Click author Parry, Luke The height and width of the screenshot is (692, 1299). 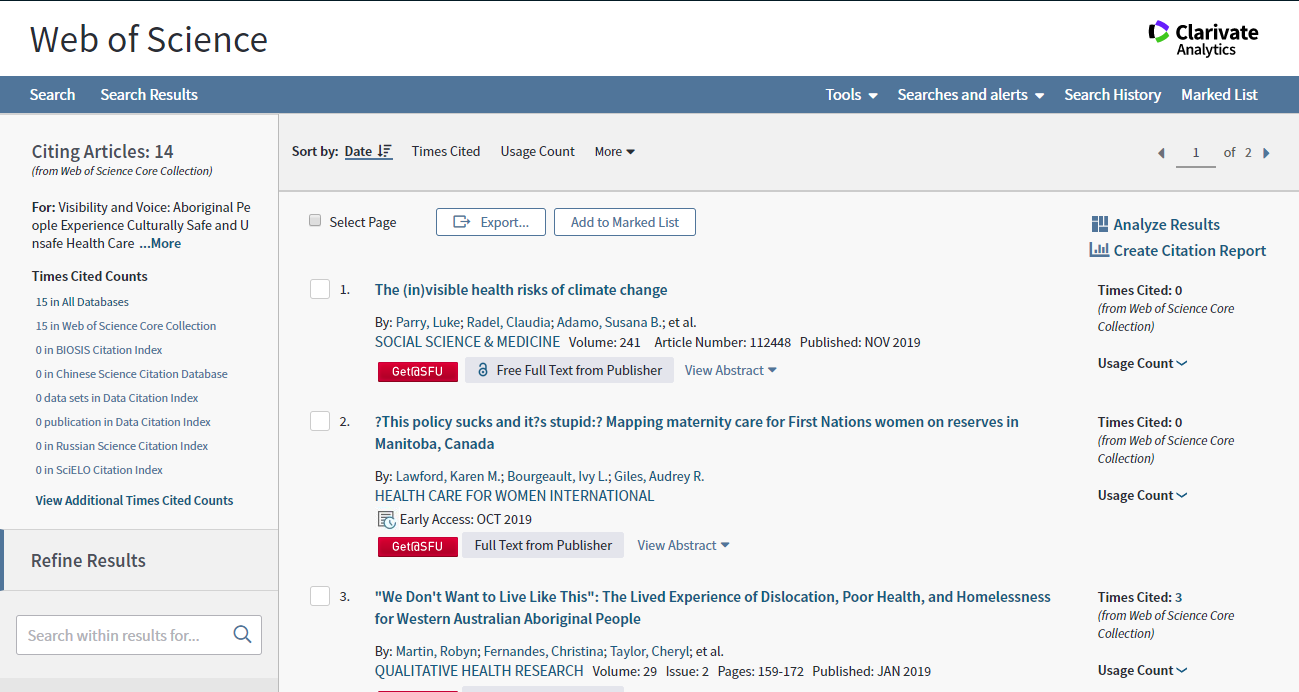[x=430, y=322]
